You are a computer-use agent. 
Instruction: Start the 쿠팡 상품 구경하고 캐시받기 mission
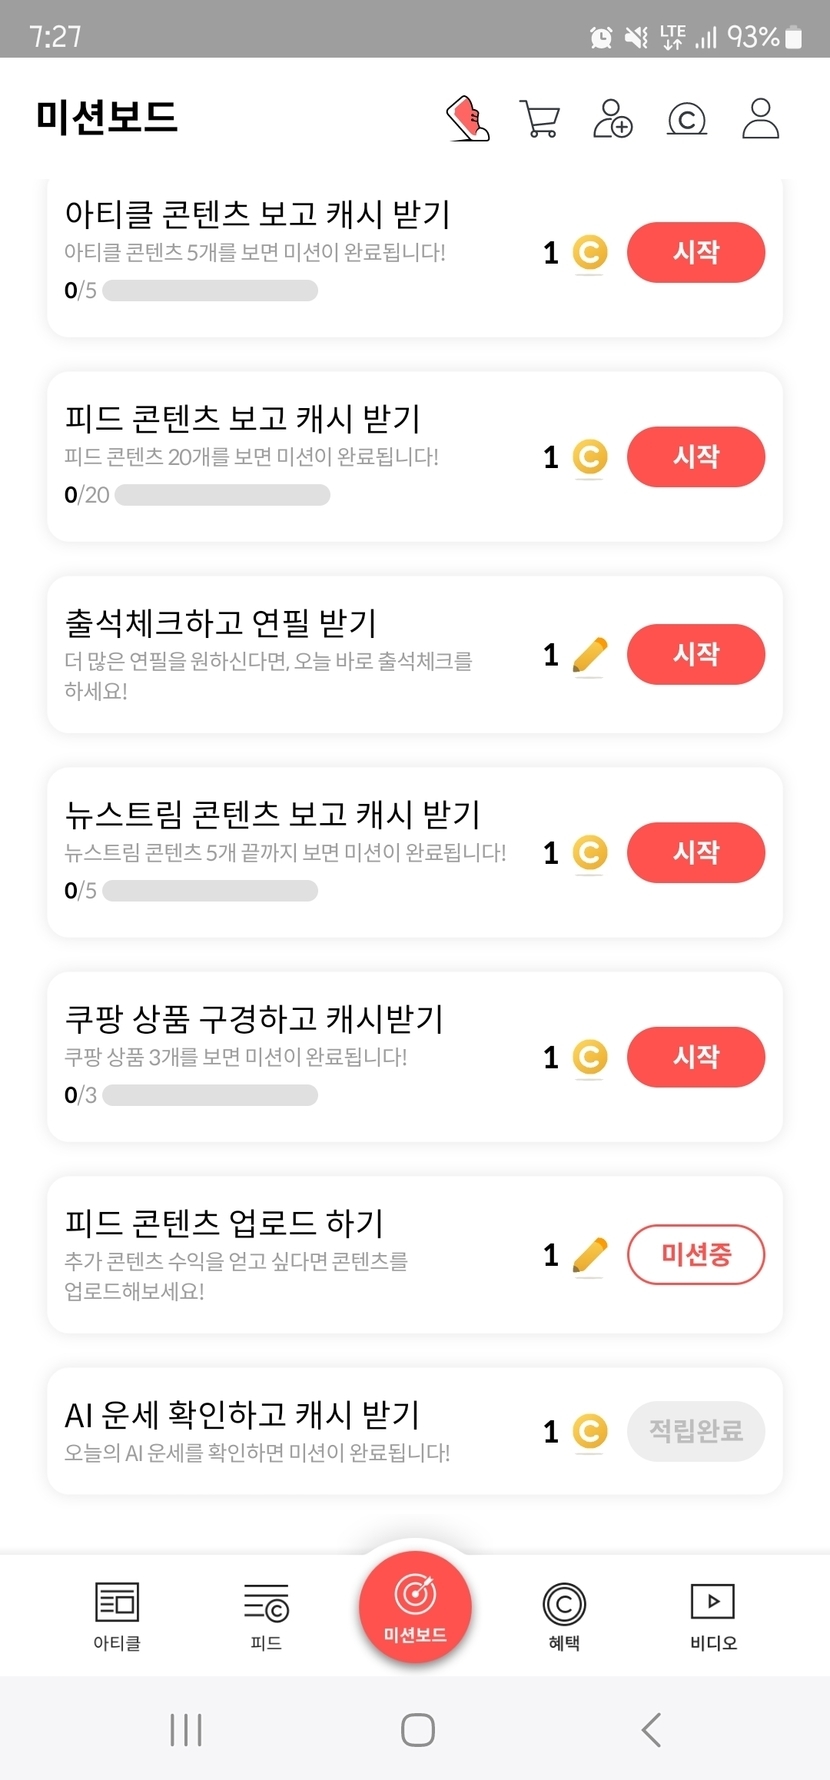click(x=696, y=1057)
